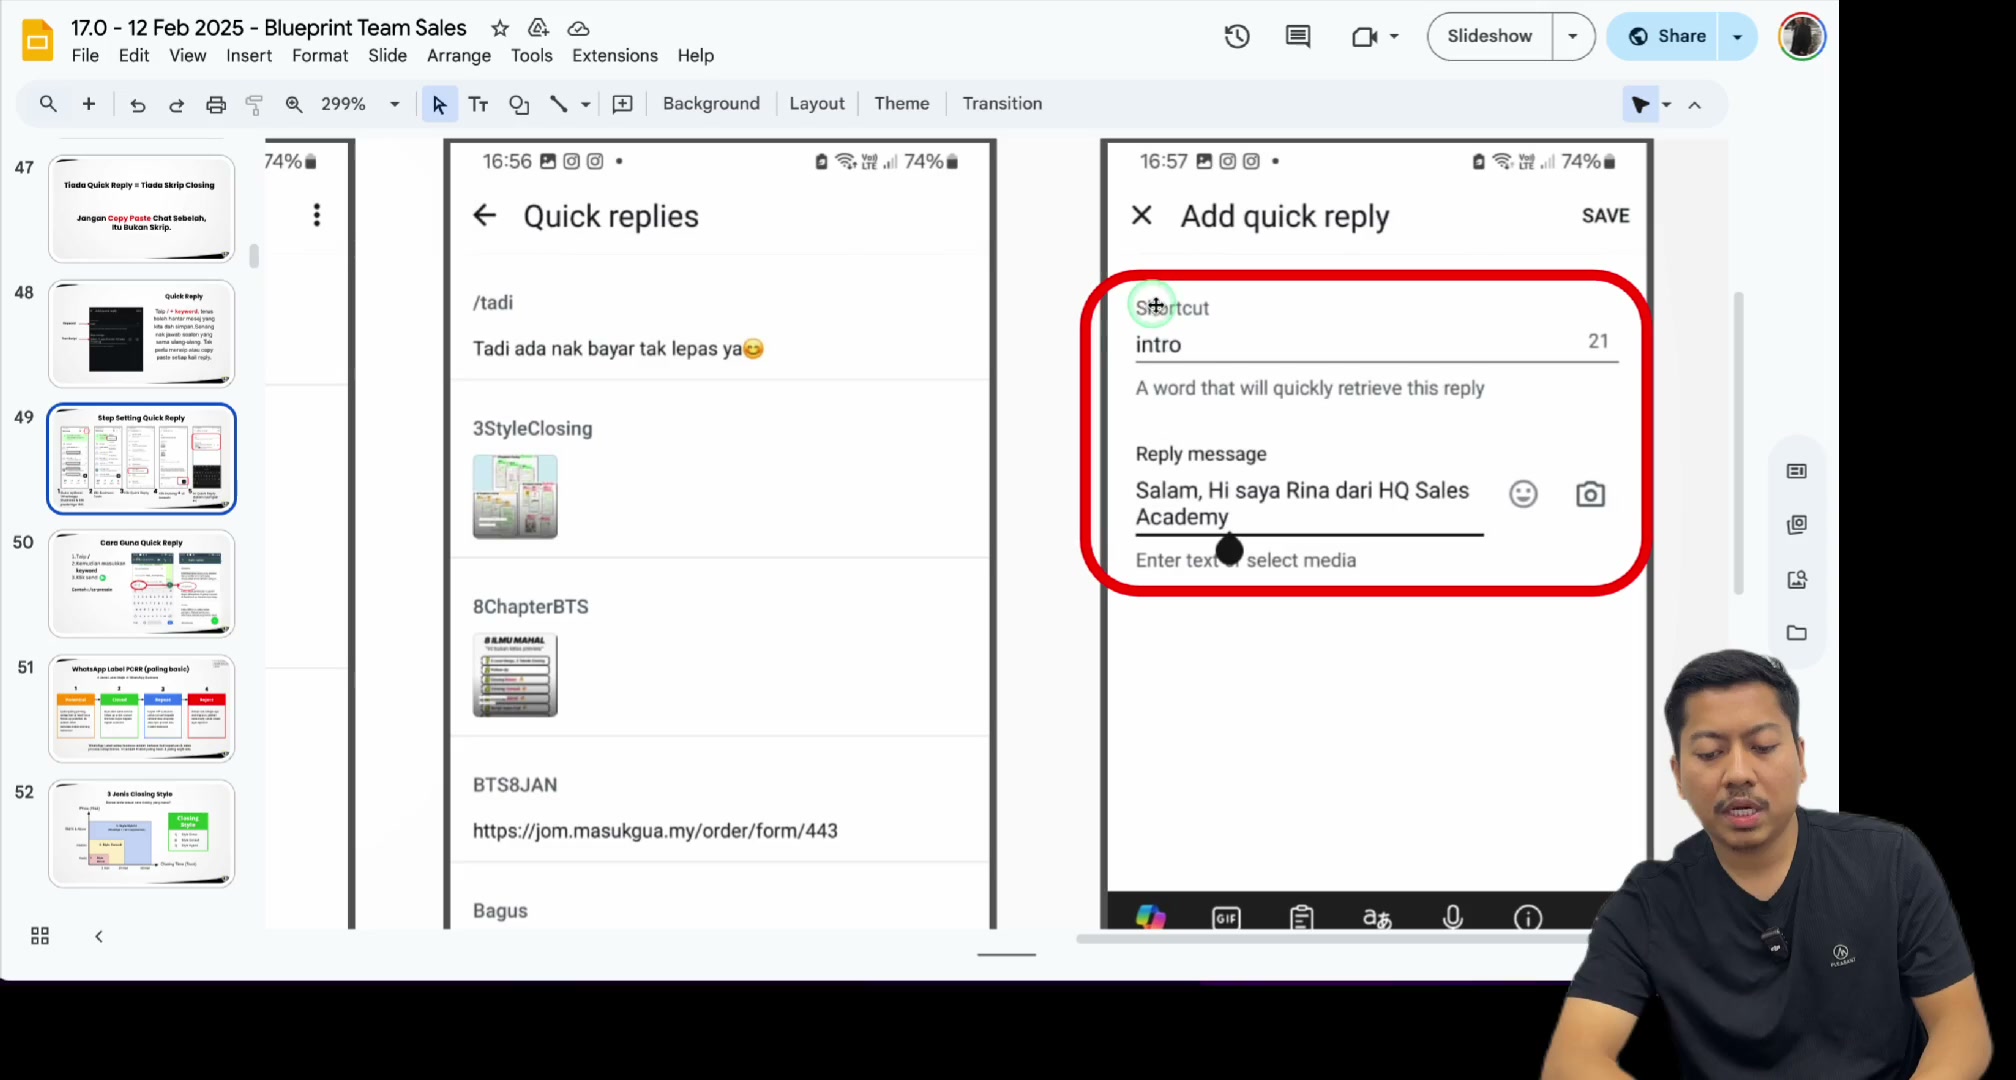Open grid view of slides

pos(40,936)
